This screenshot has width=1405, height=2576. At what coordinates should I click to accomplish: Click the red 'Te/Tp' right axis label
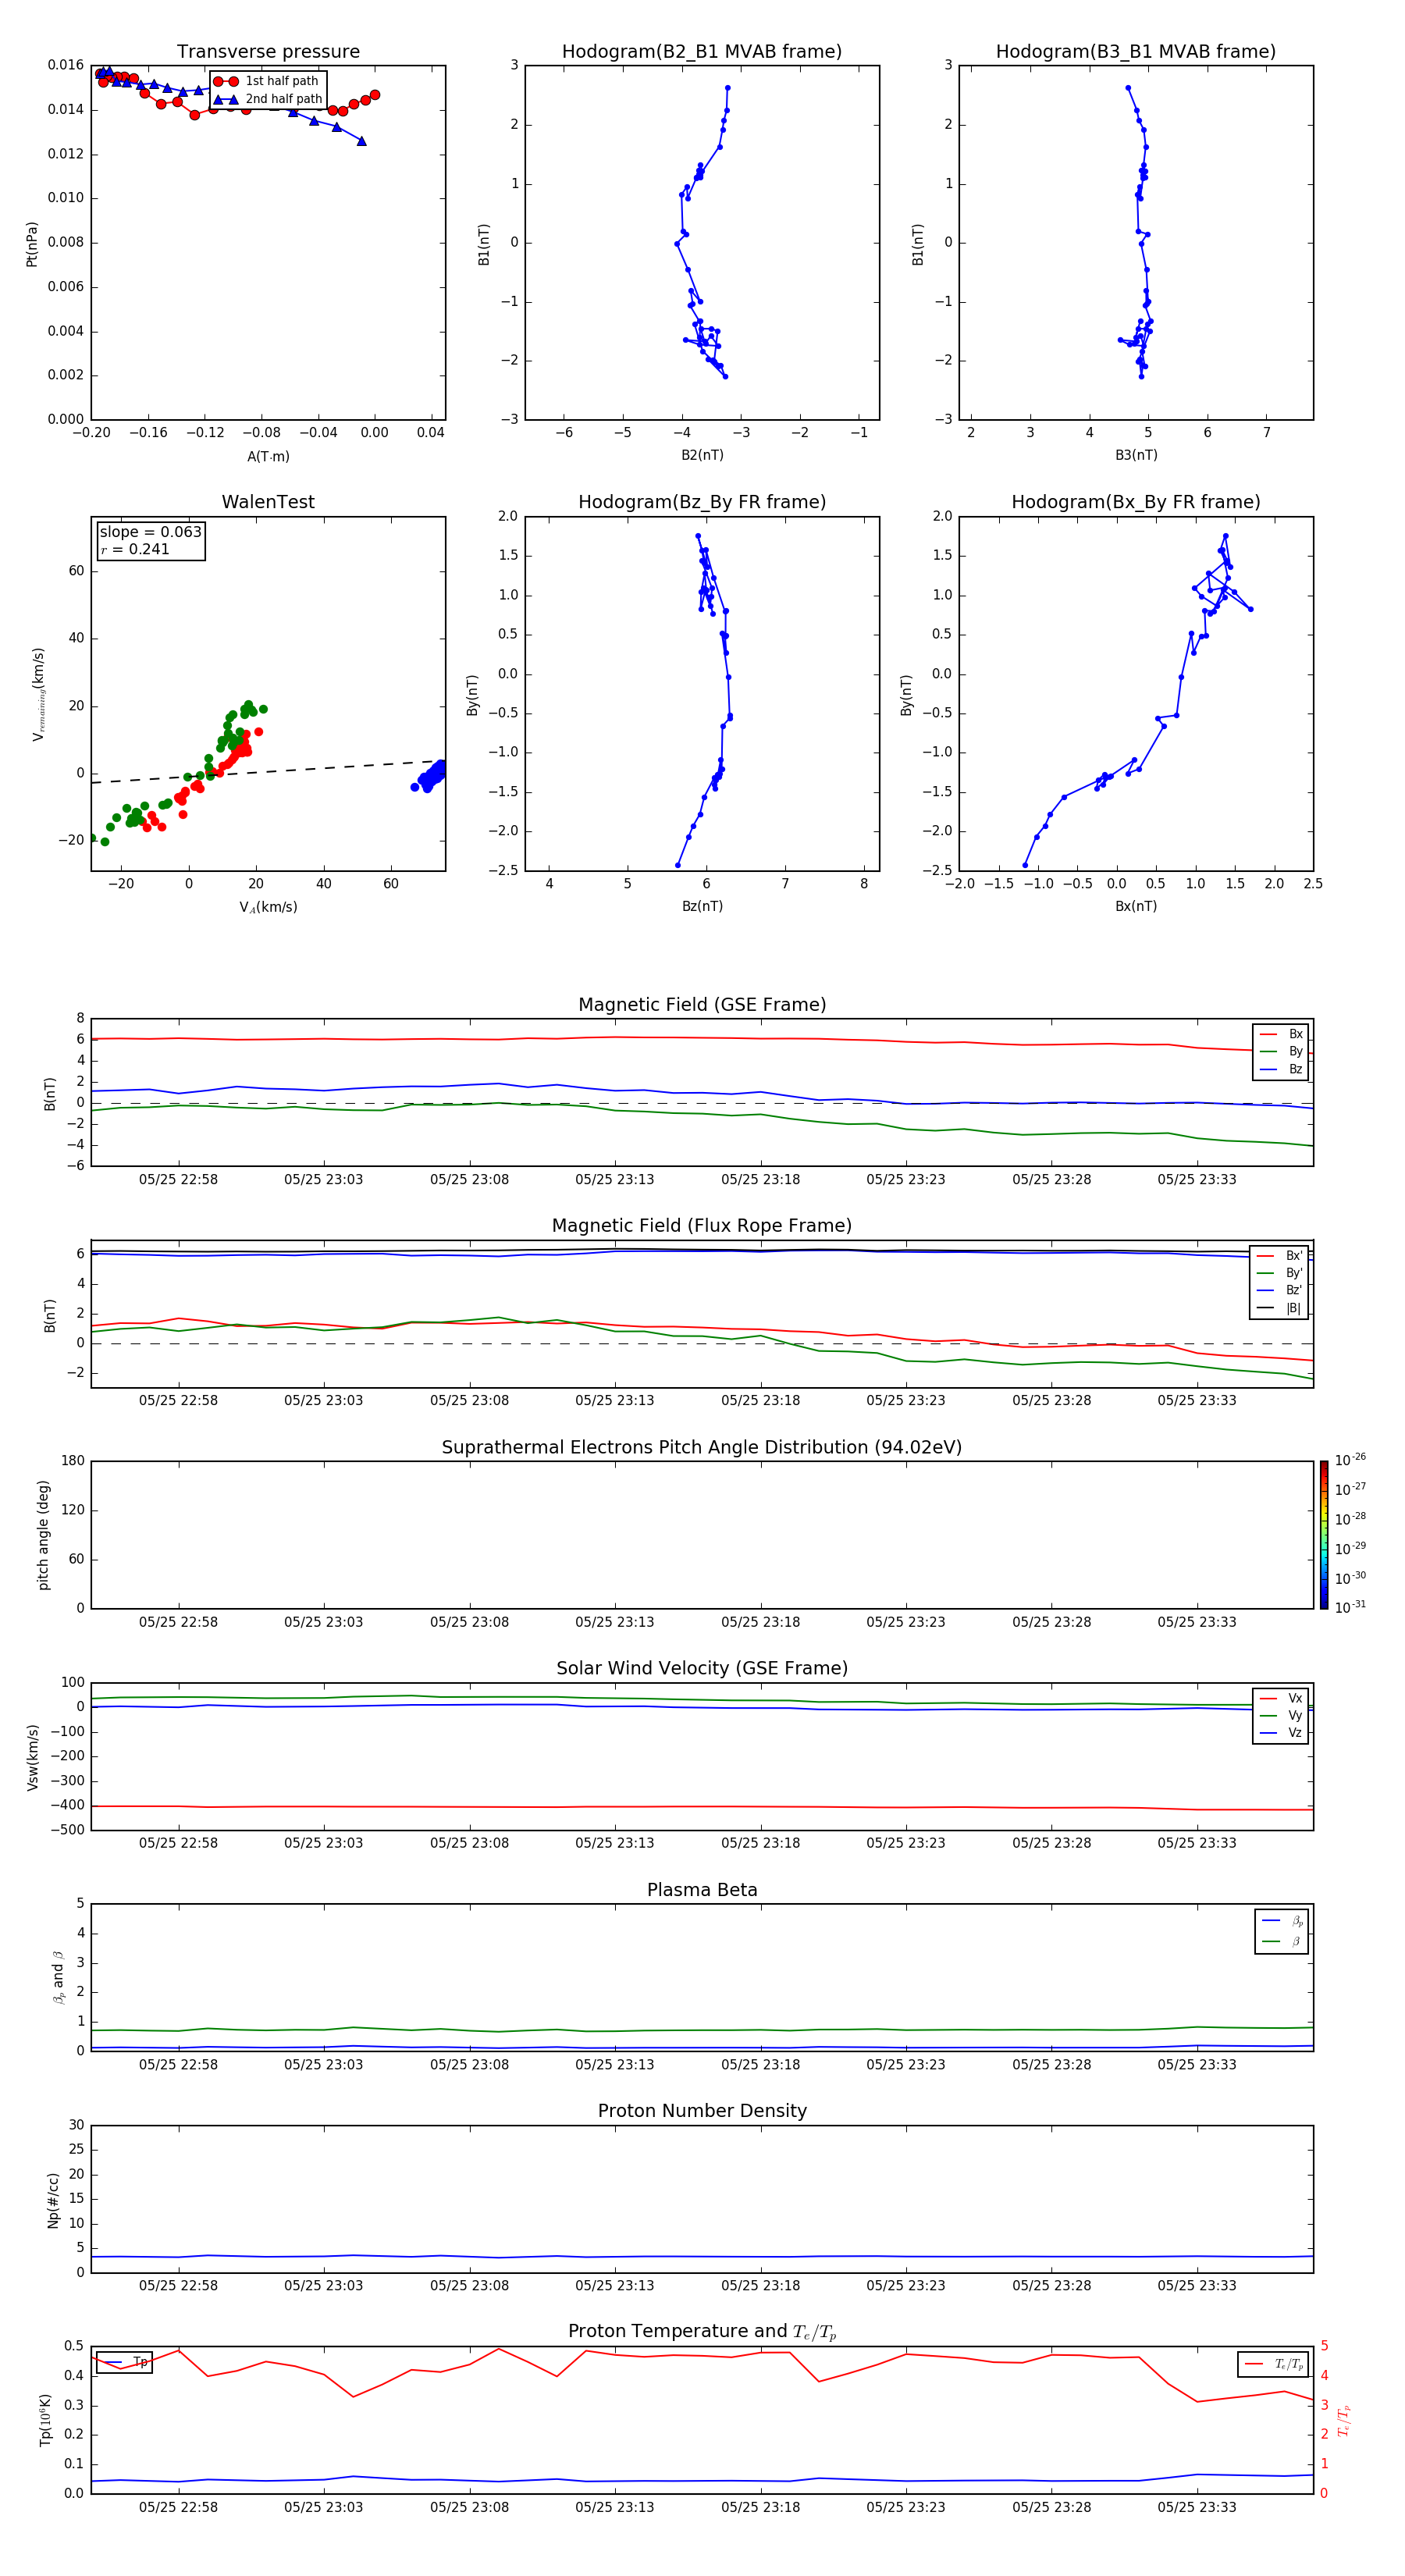point(1345,2420)
